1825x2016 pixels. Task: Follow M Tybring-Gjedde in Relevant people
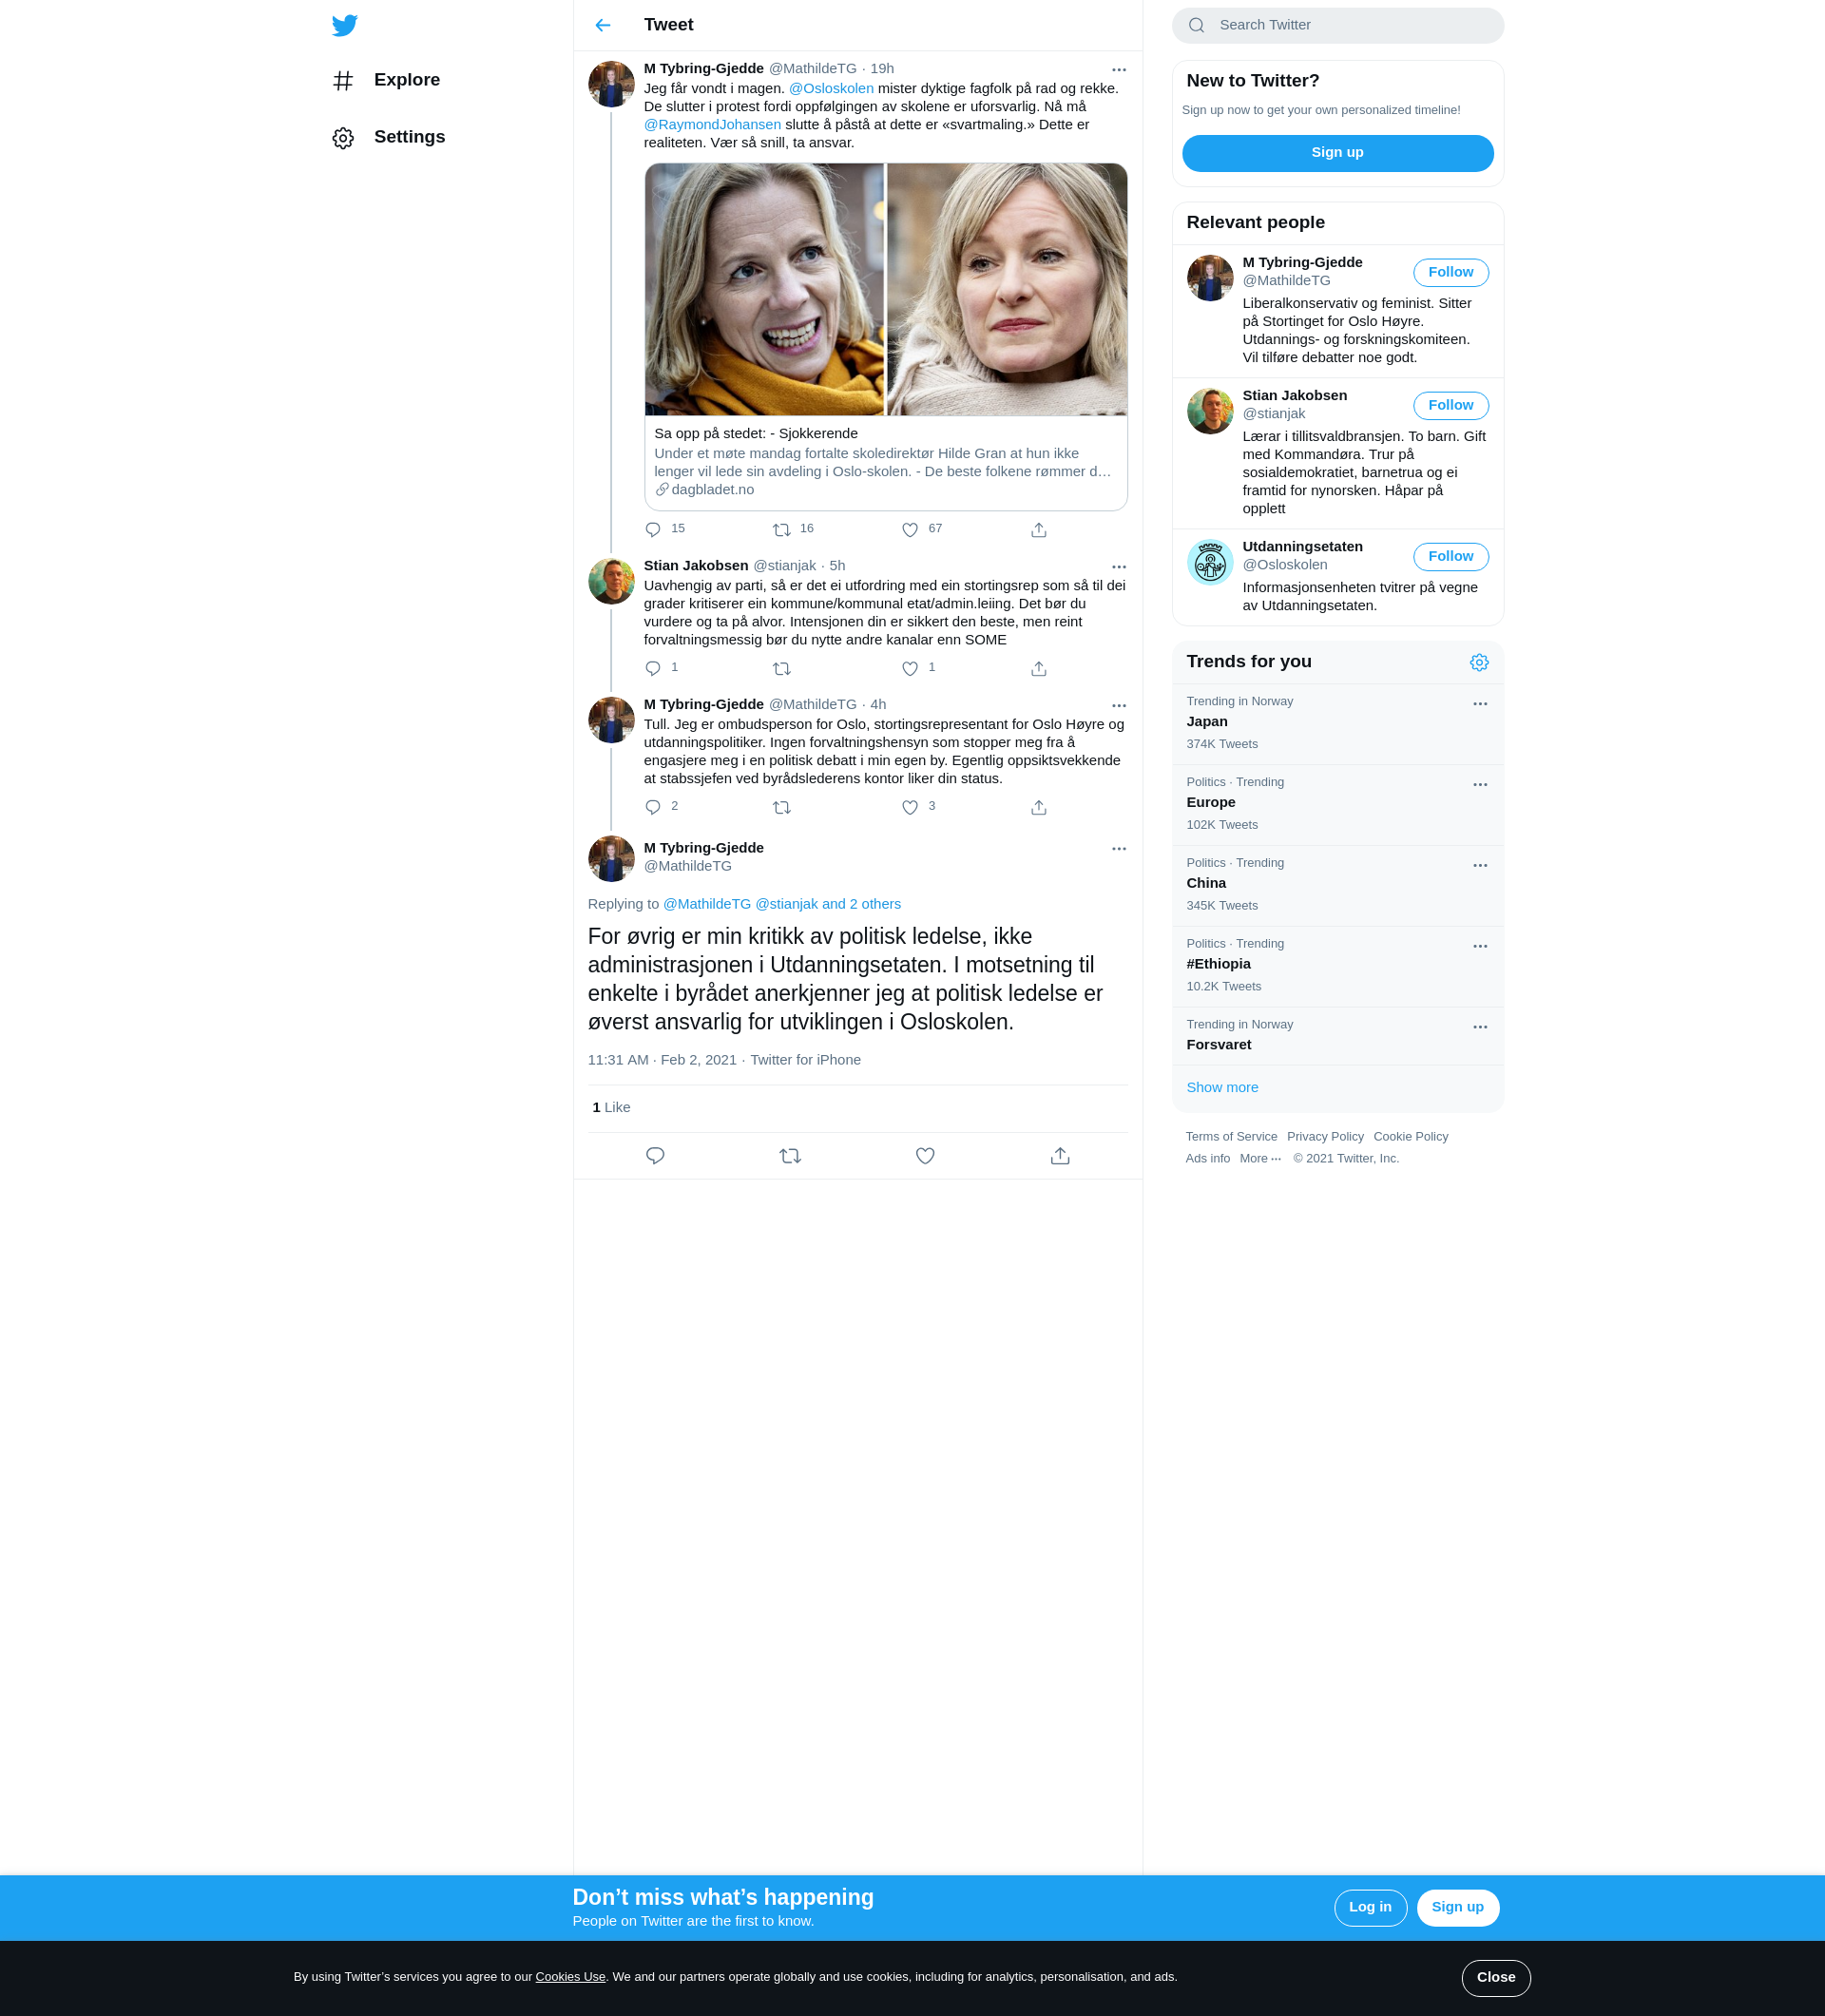[1450, 272]
